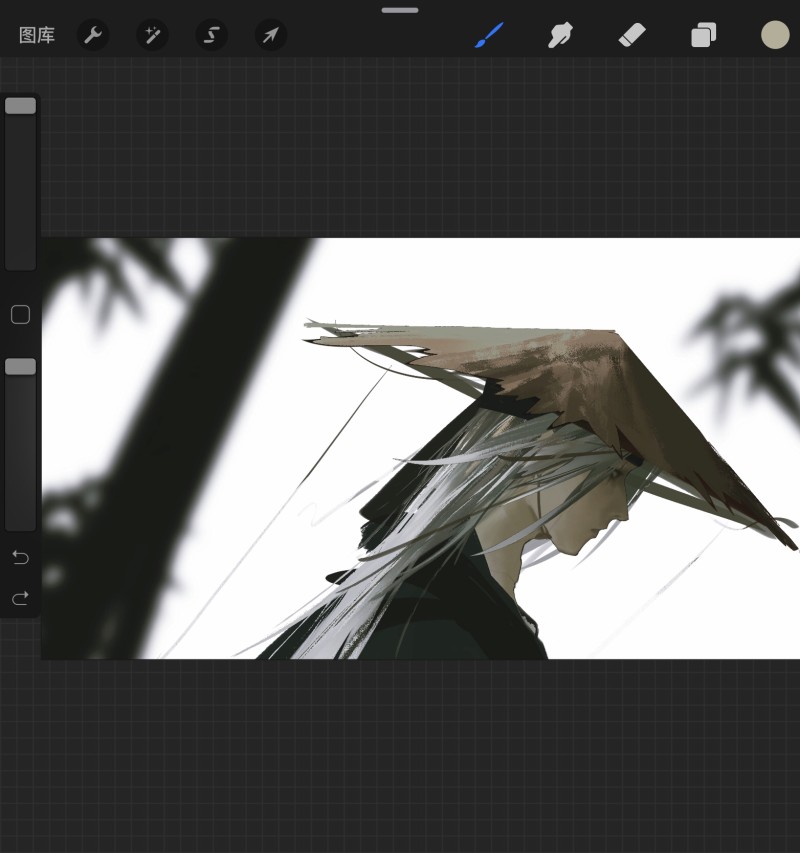Undo the last stroke with arrow
This screenshot has width=800, height=853.
(x=21, y=557)
